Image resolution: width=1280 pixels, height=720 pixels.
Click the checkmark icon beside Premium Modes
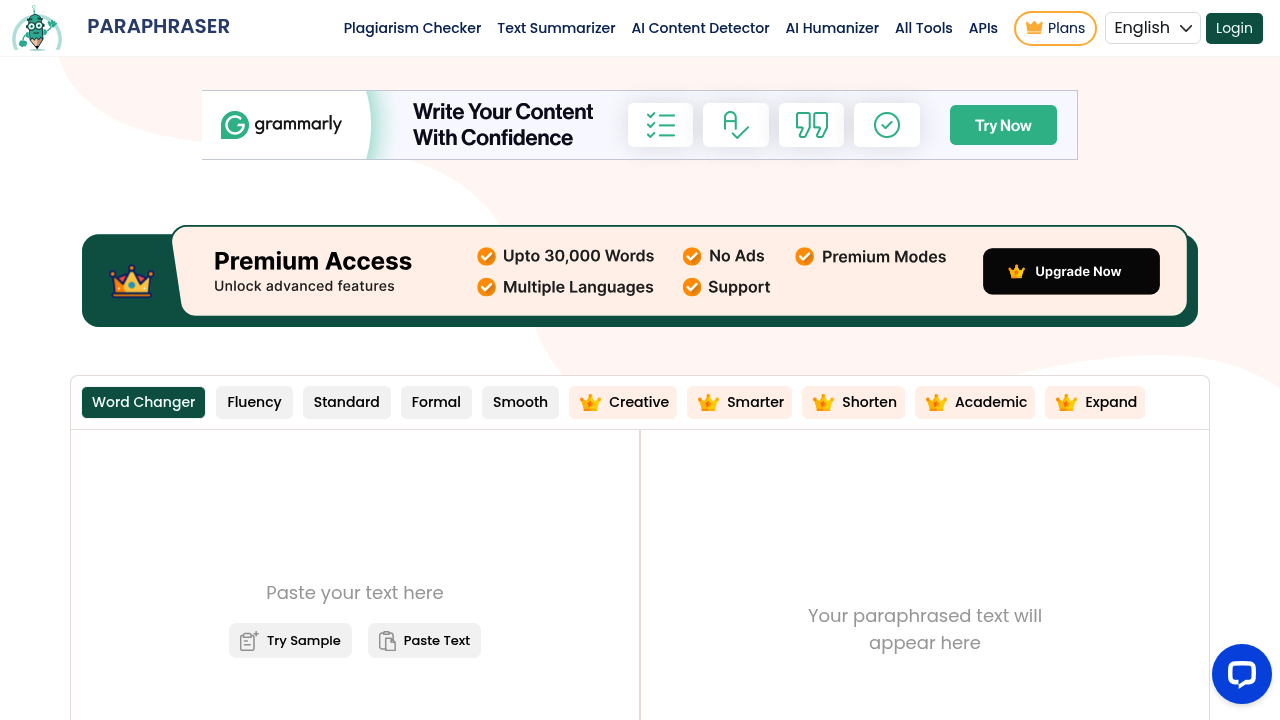click(x=805, y=256)
